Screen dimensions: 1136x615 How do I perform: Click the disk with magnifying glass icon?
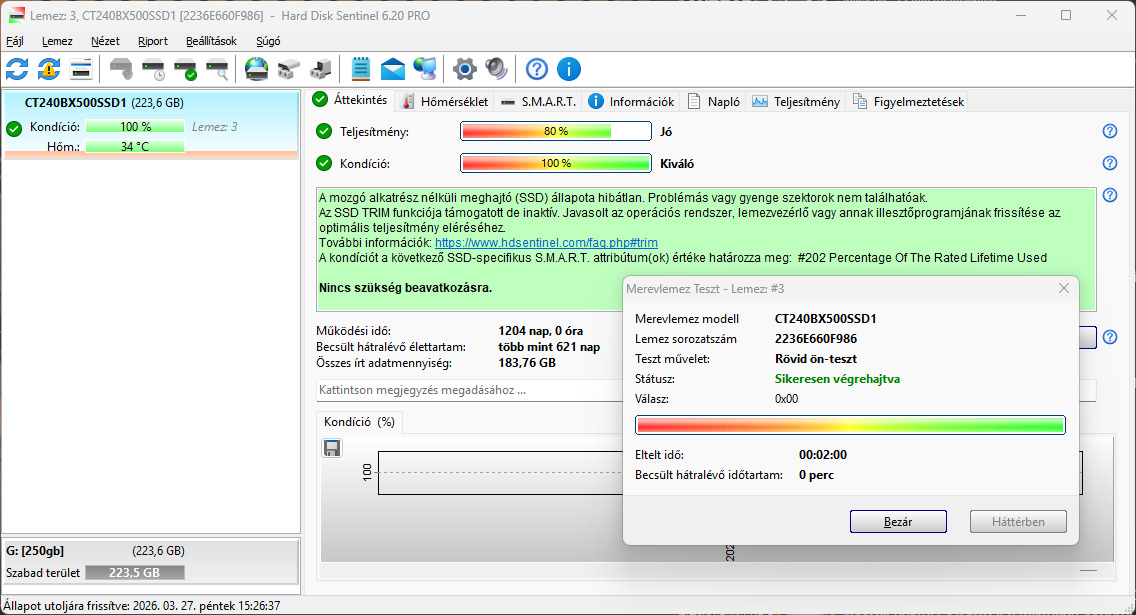[217, 70]
